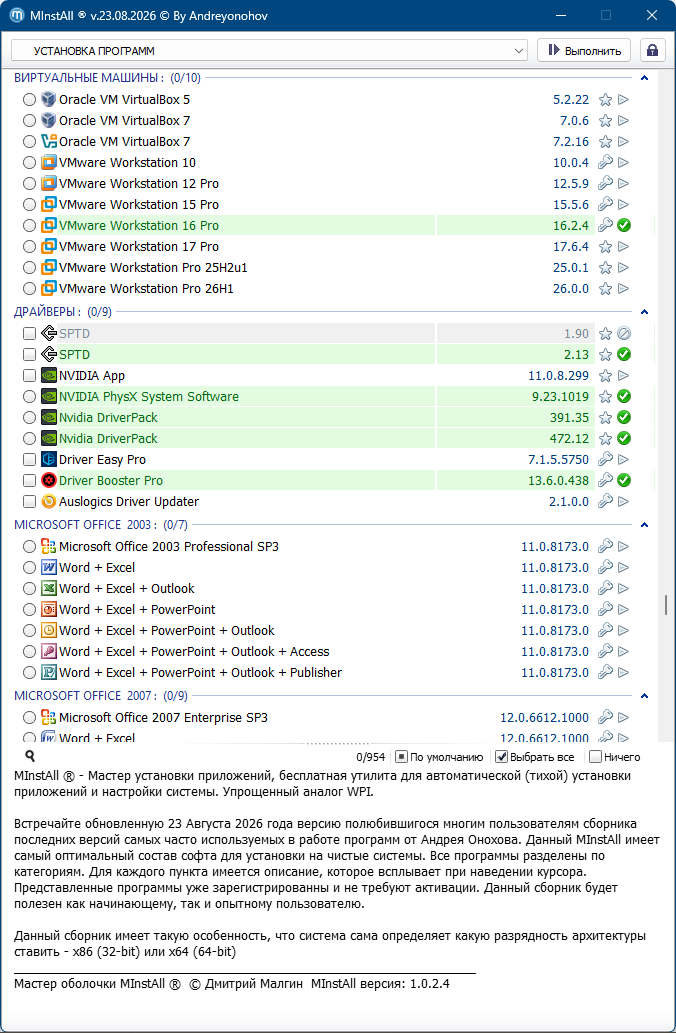Select VMware Workstation Pro 26H1 radio button

tap(29, 289)
